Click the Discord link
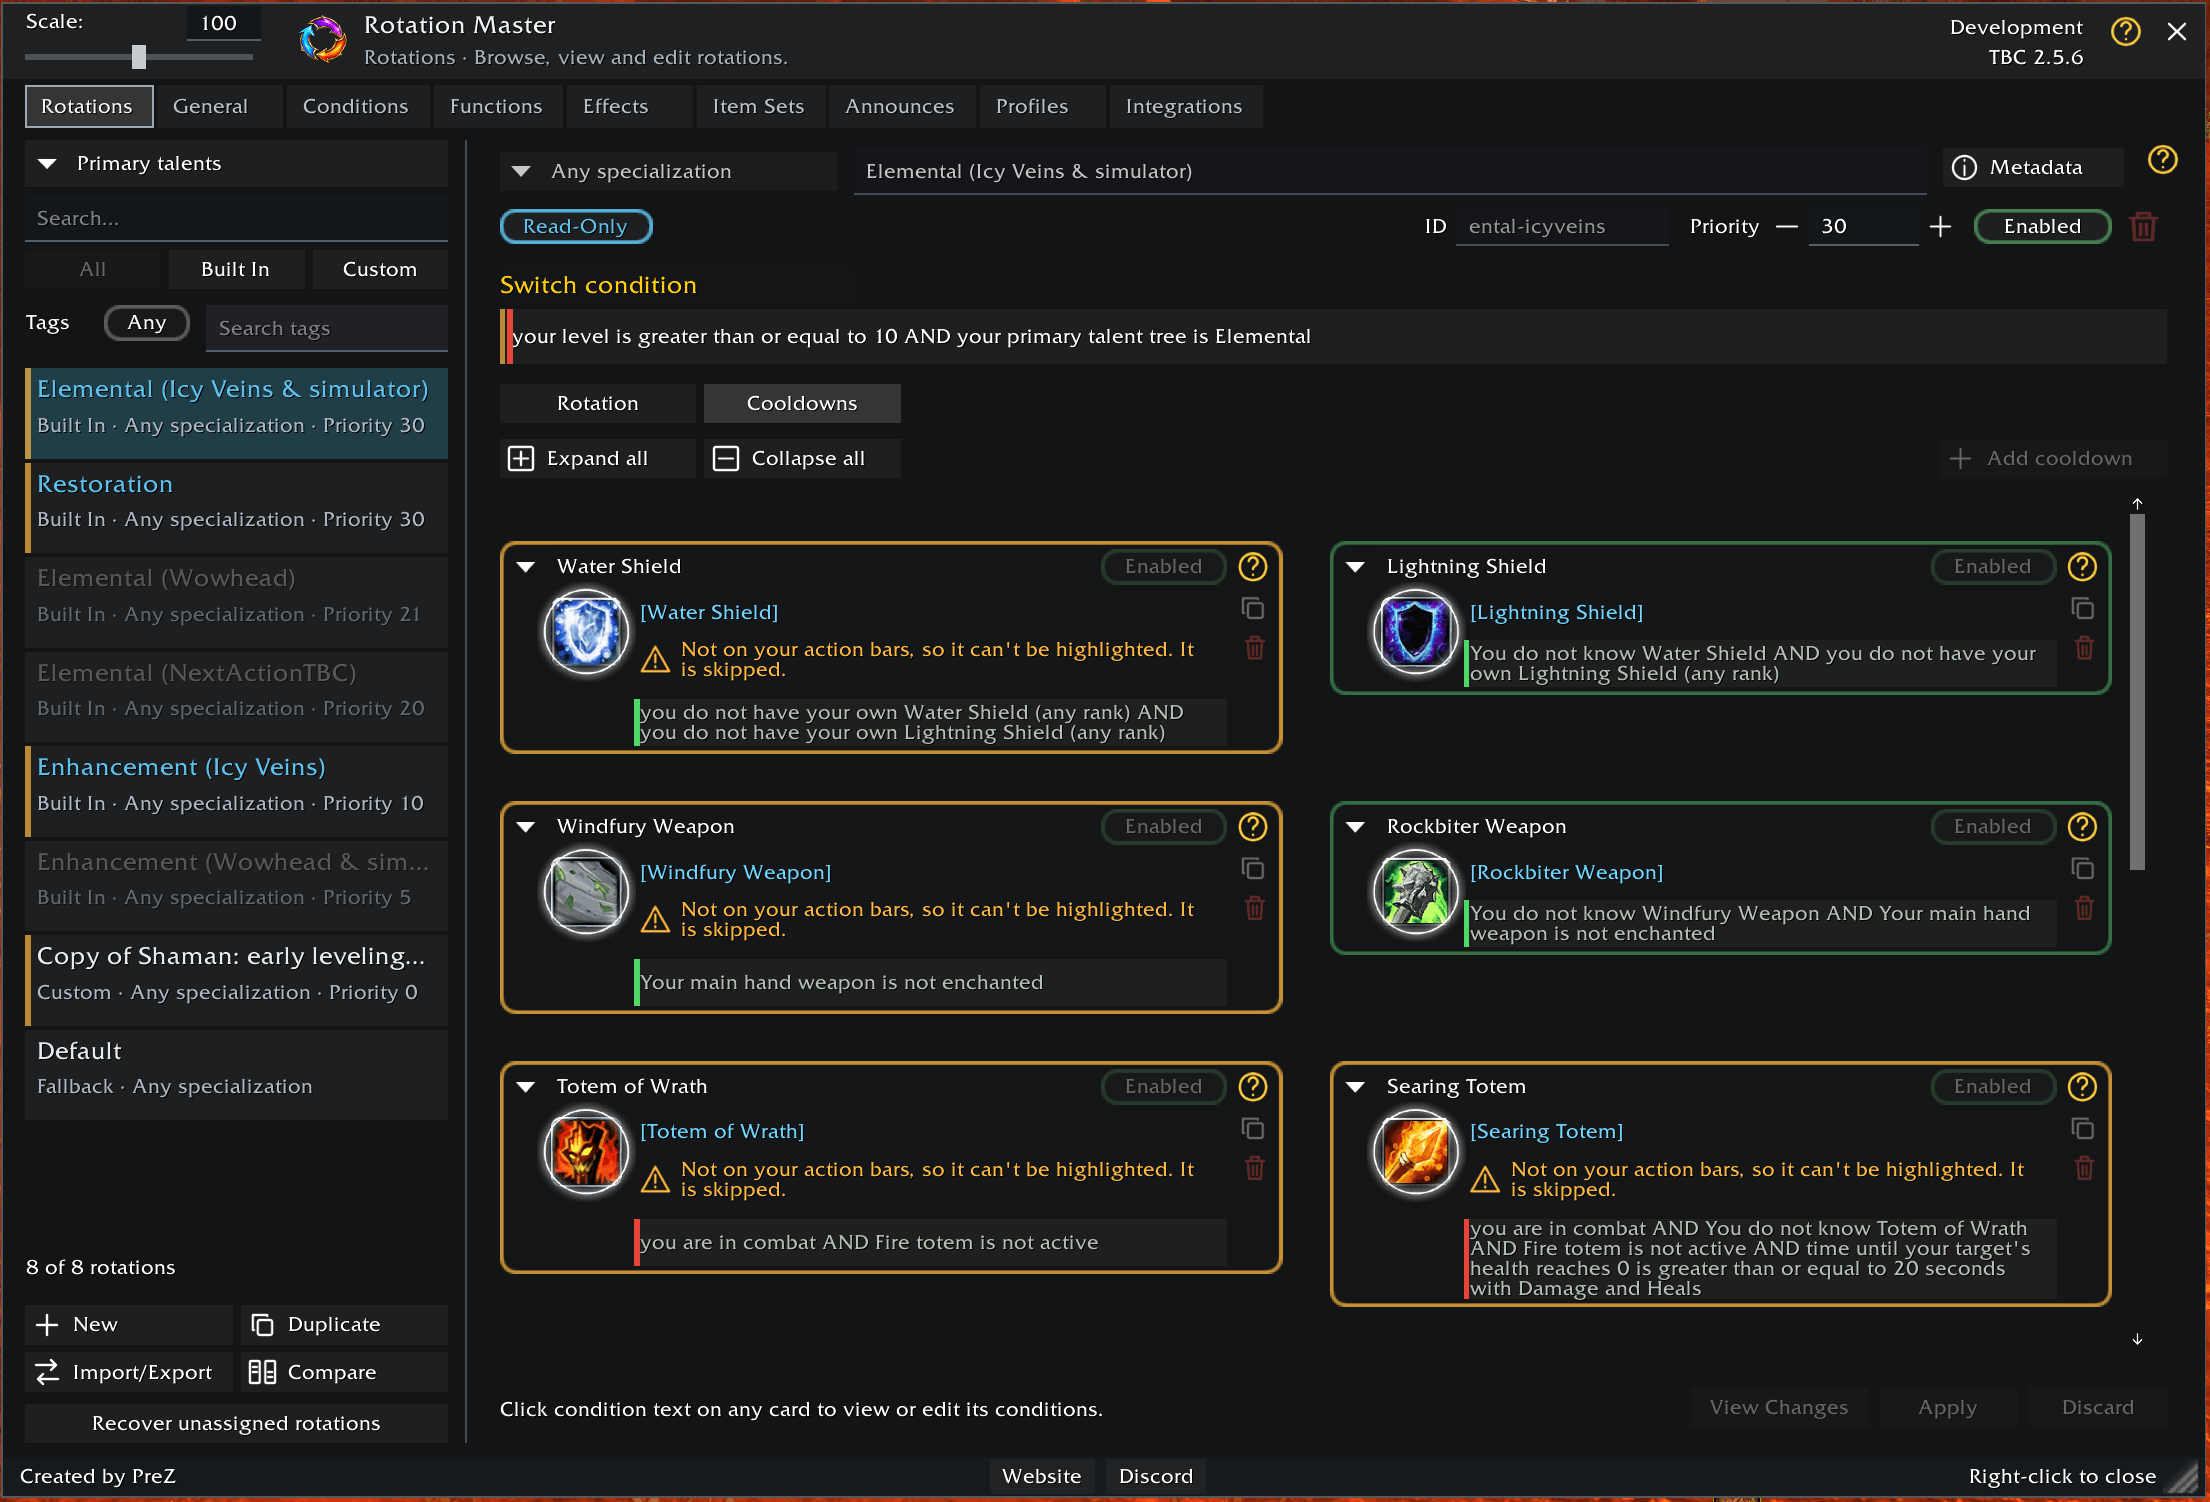 [1156, 1477]
